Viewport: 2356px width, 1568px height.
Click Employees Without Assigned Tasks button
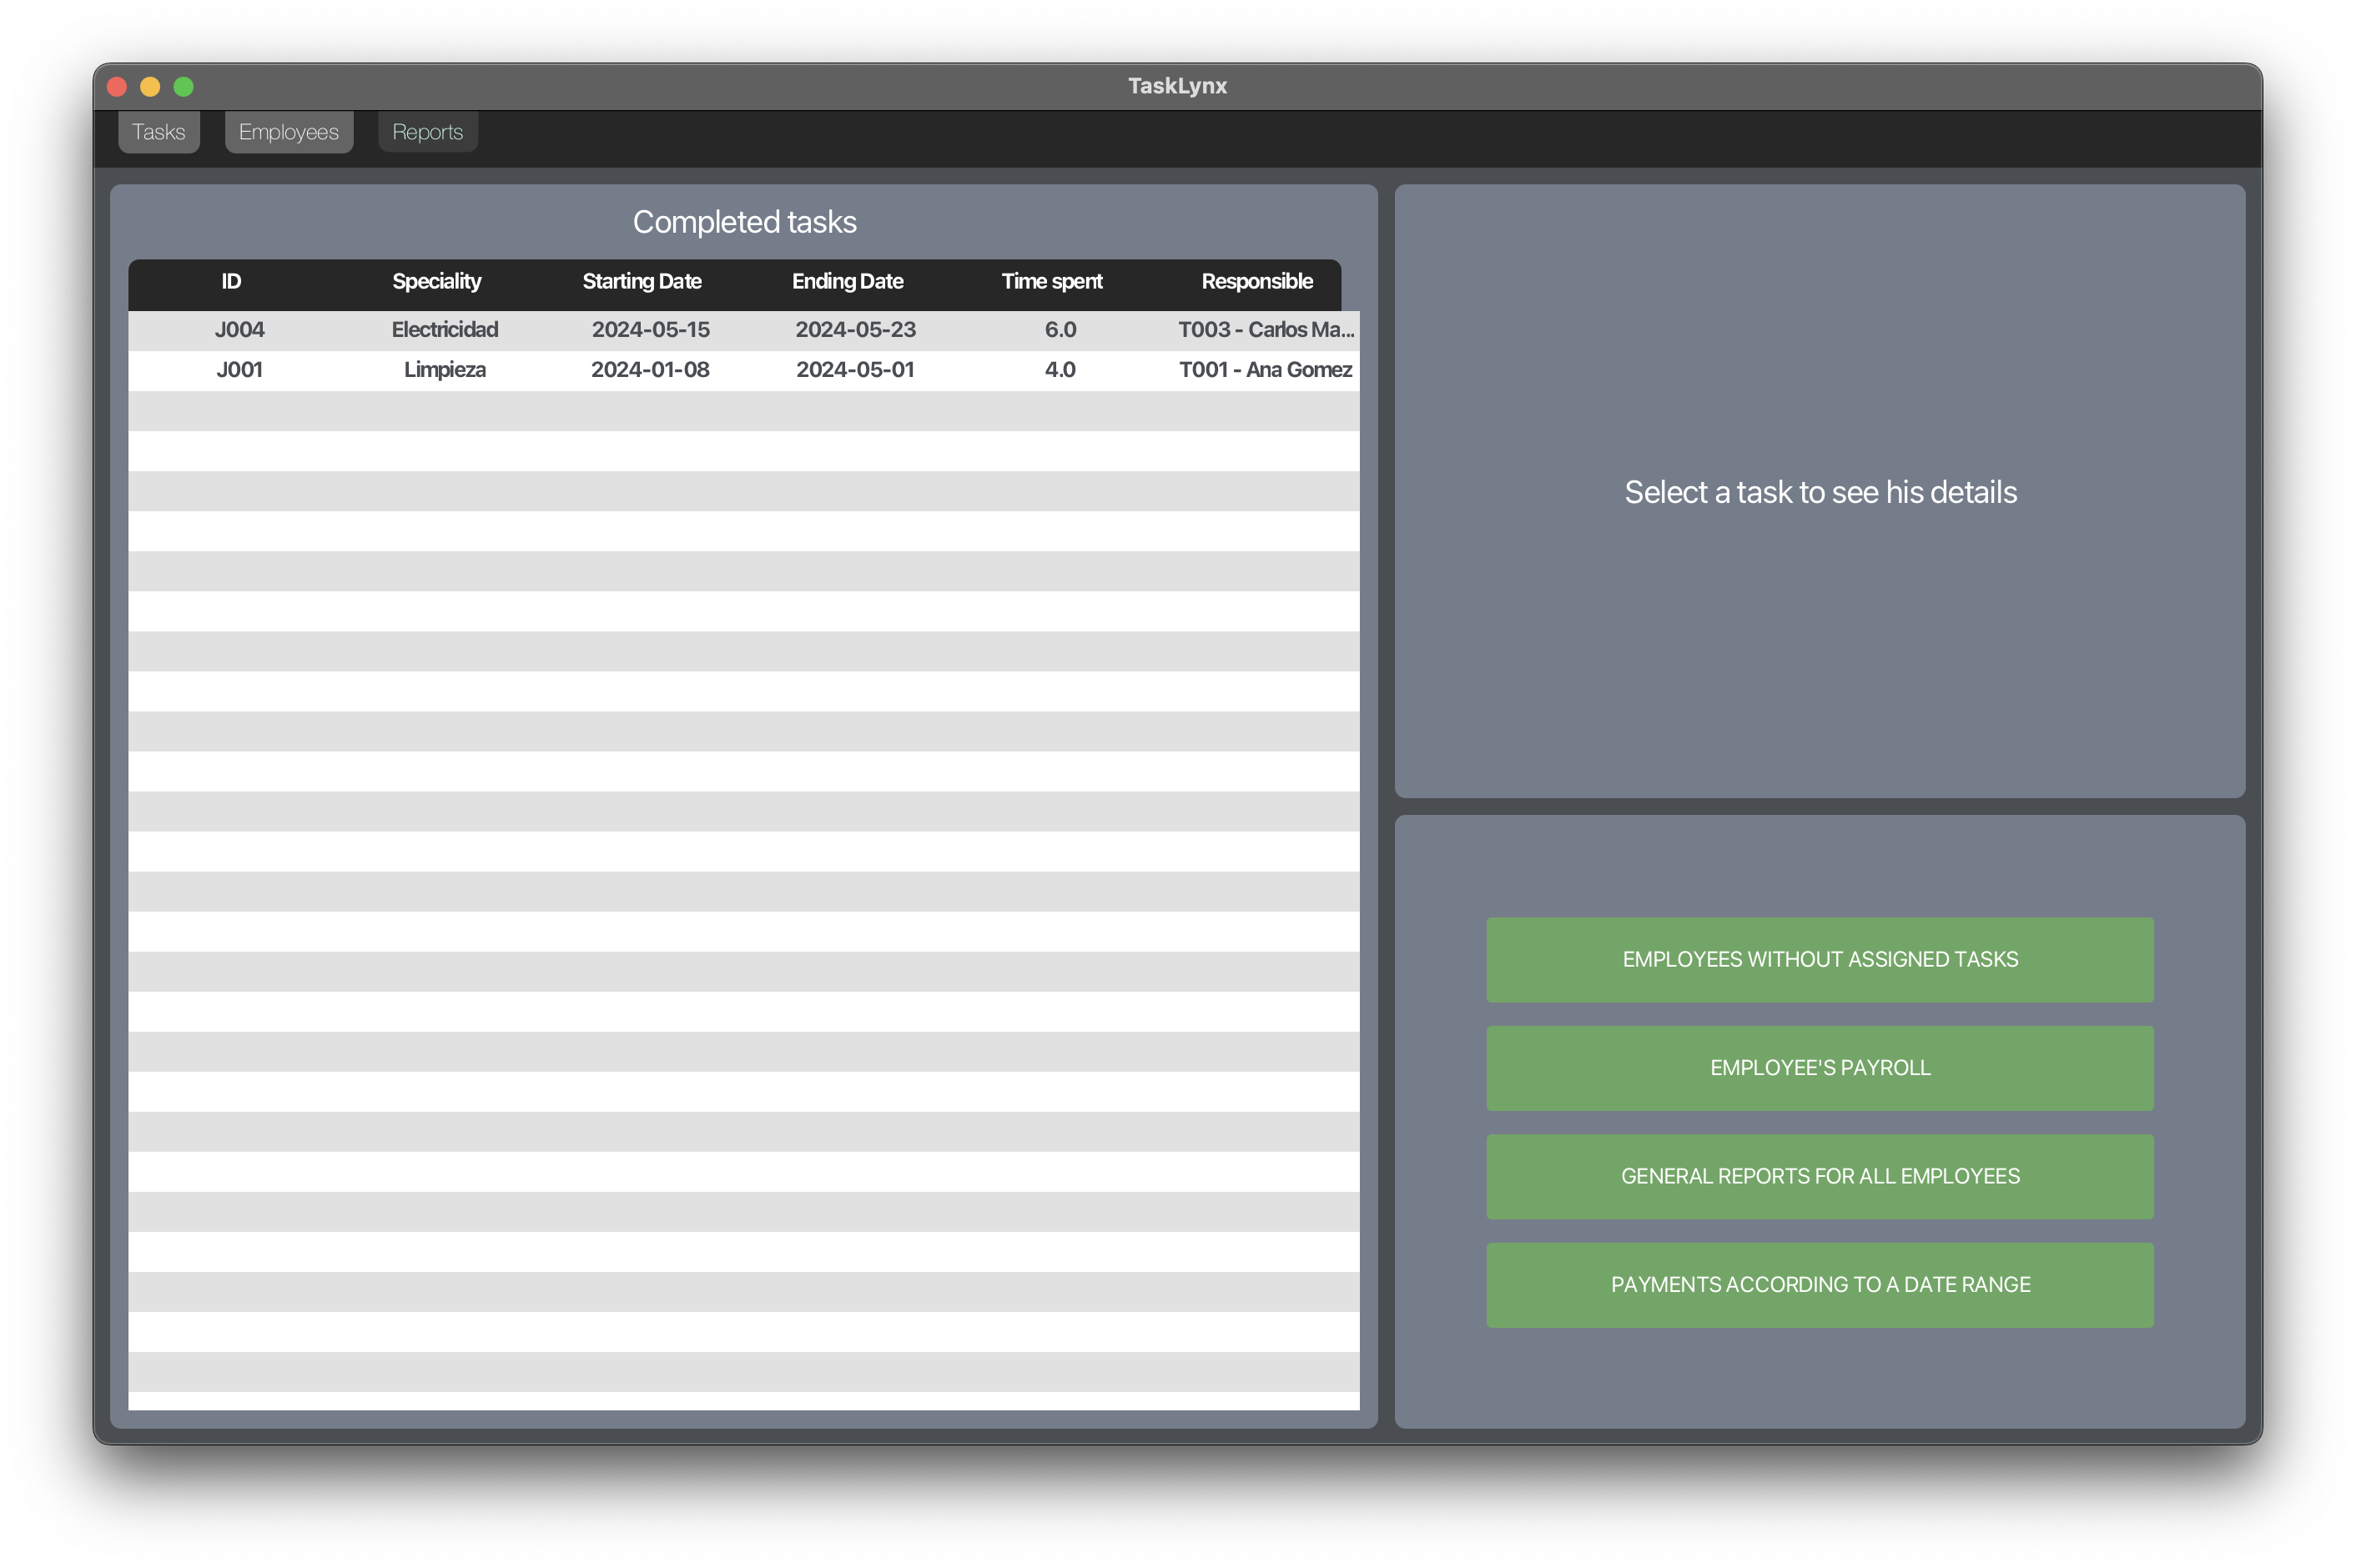pos(1819,959)
